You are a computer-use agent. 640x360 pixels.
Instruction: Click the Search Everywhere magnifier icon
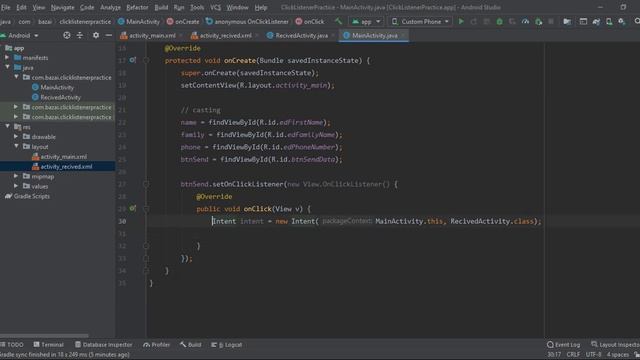point(637,21)
